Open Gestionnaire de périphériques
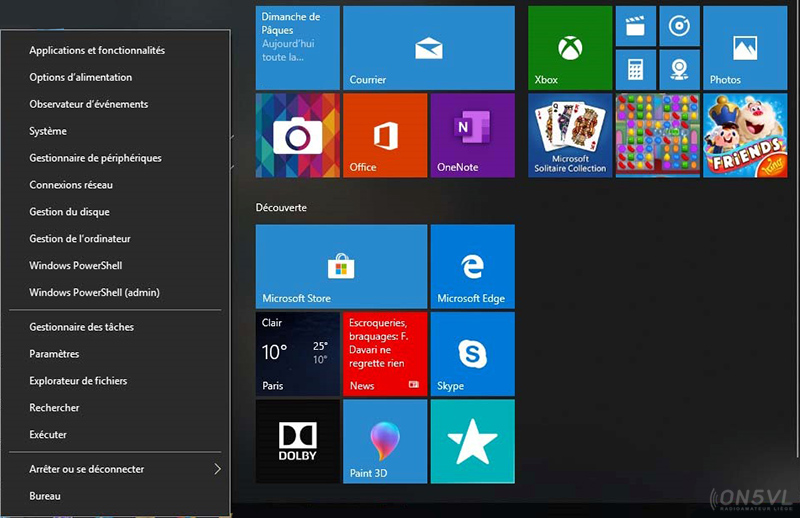Image resolution: width=800 pixels, height=518 pixels. [115, 158]
